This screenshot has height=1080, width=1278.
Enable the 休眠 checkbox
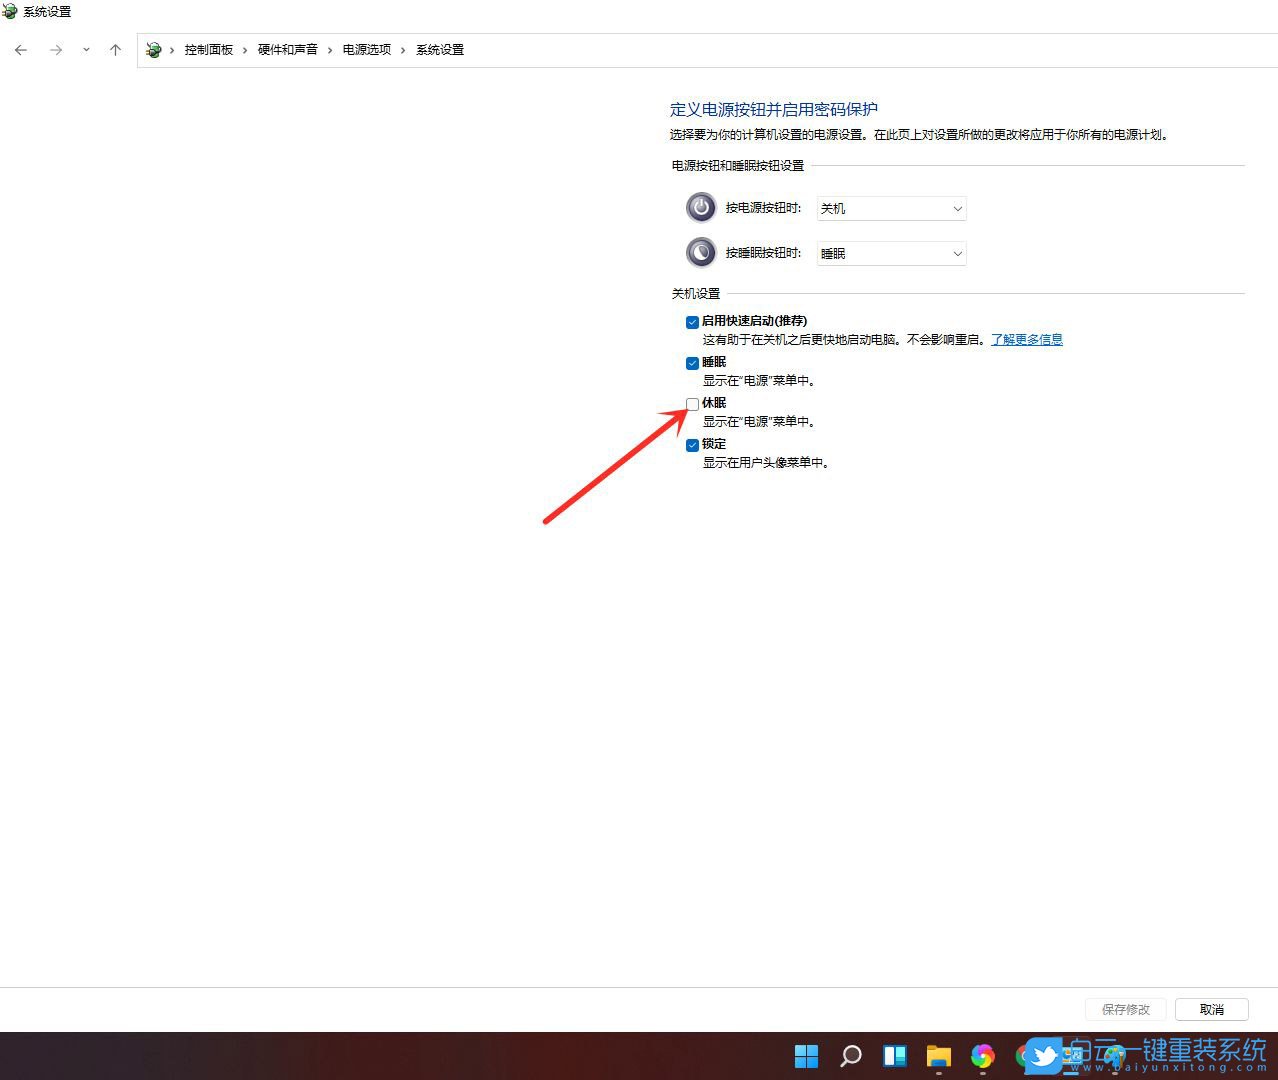pos(692,404)
